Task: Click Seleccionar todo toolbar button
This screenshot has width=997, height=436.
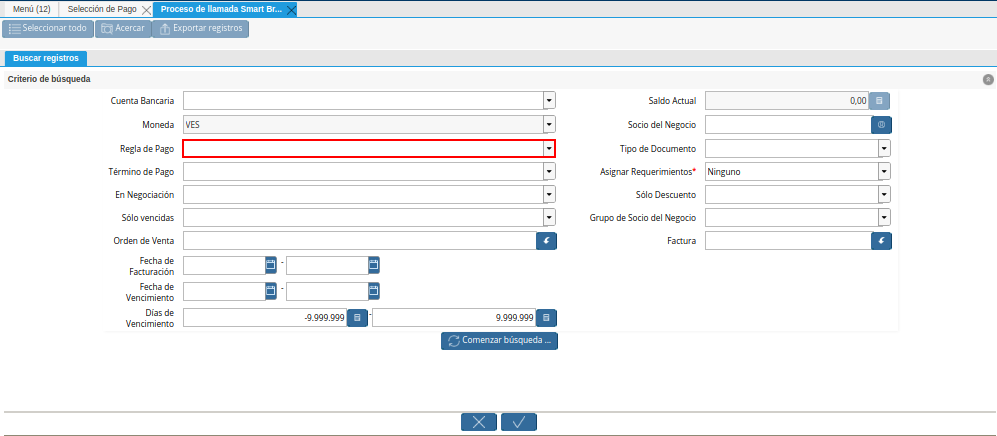Action: [48, 29]
